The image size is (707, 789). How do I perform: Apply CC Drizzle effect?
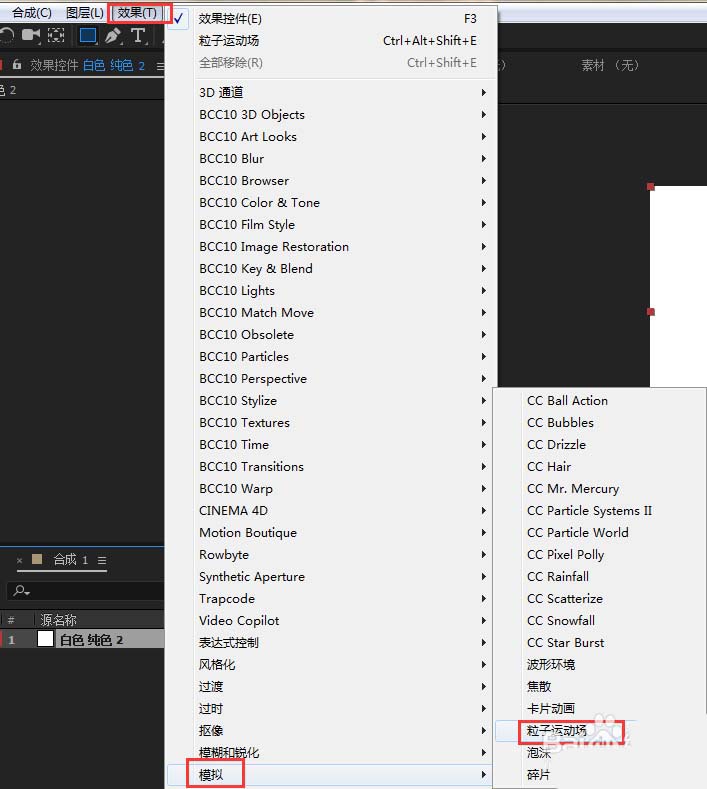(x=600, y=445)
